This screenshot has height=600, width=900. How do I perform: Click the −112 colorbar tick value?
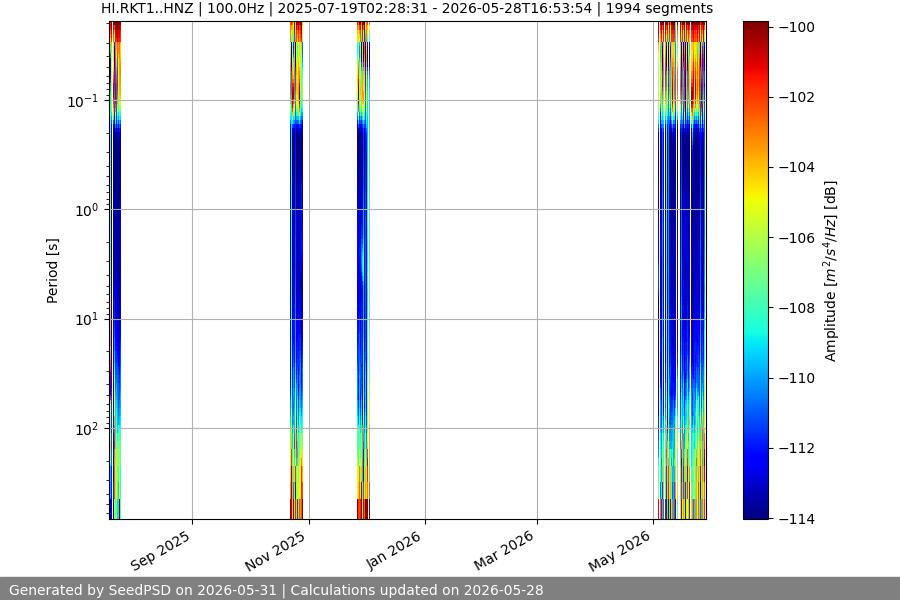797,448
